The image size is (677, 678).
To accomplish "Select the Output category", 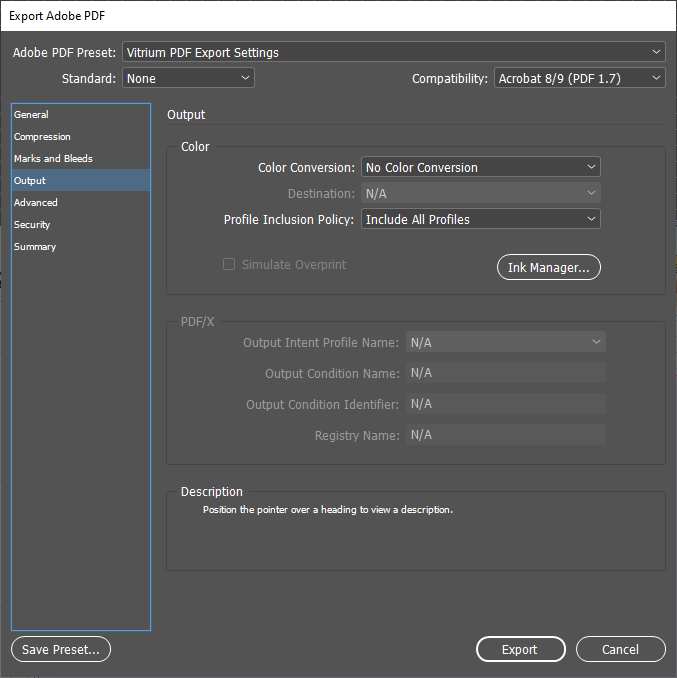I will pyautogui.click(x=81, y=181).
